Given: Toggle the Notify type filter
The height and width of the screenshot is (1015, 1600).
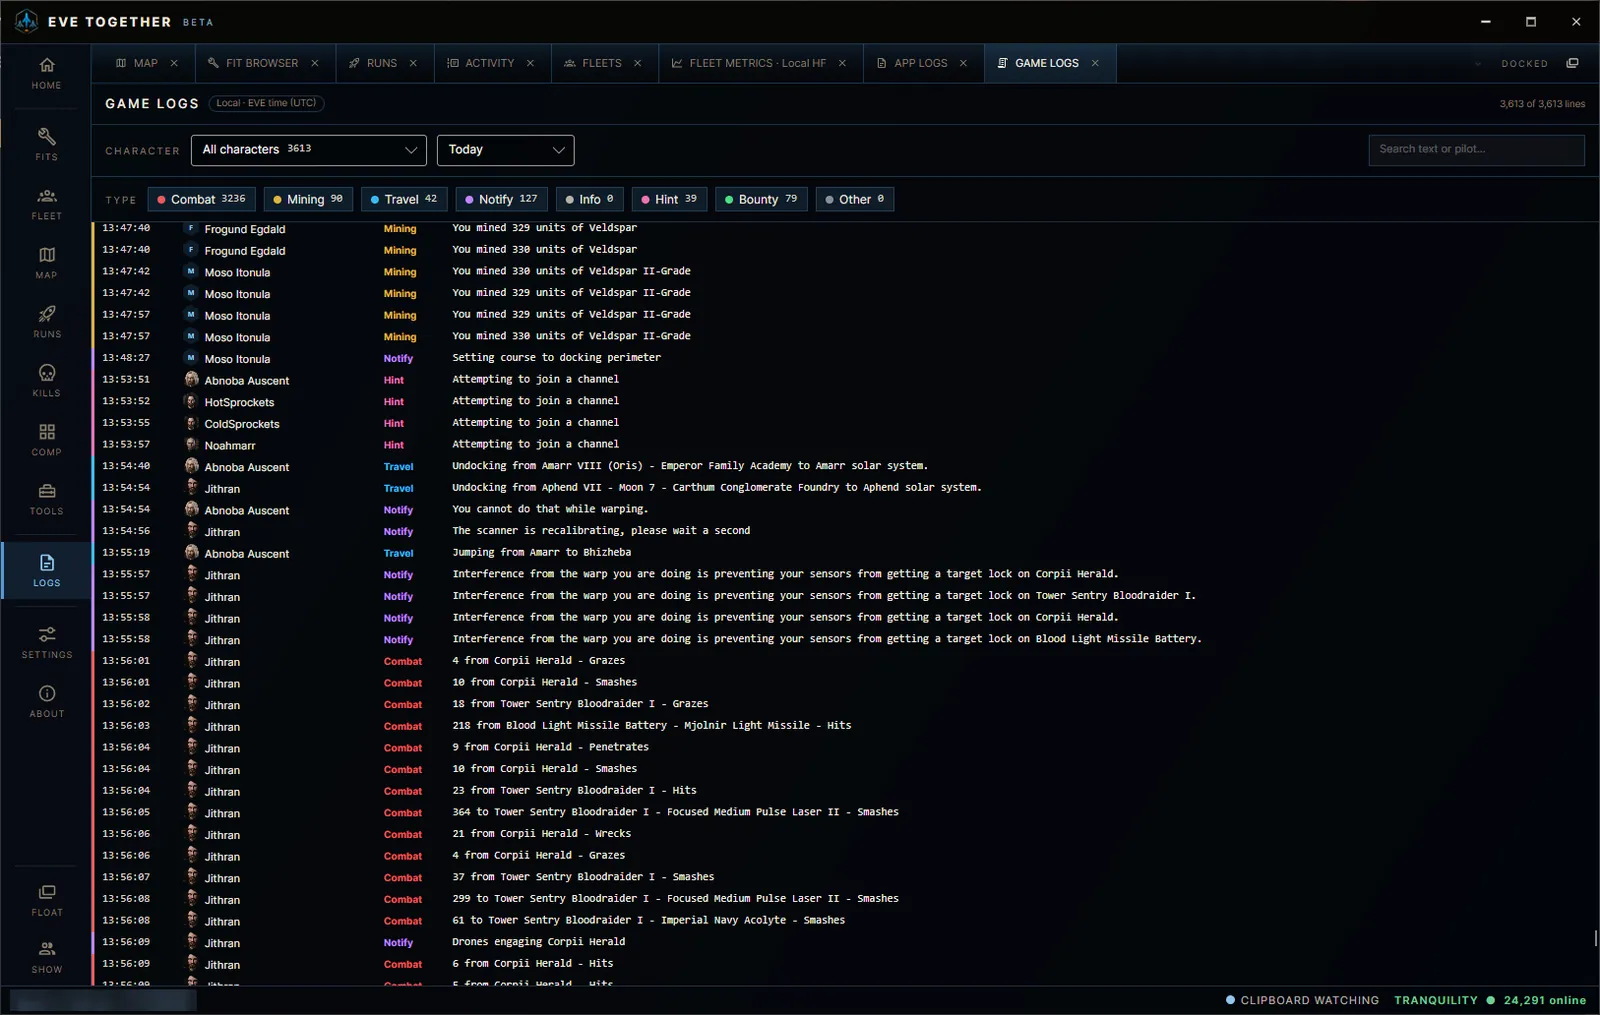Looking at the screenshot, I should tap(501, 199).
